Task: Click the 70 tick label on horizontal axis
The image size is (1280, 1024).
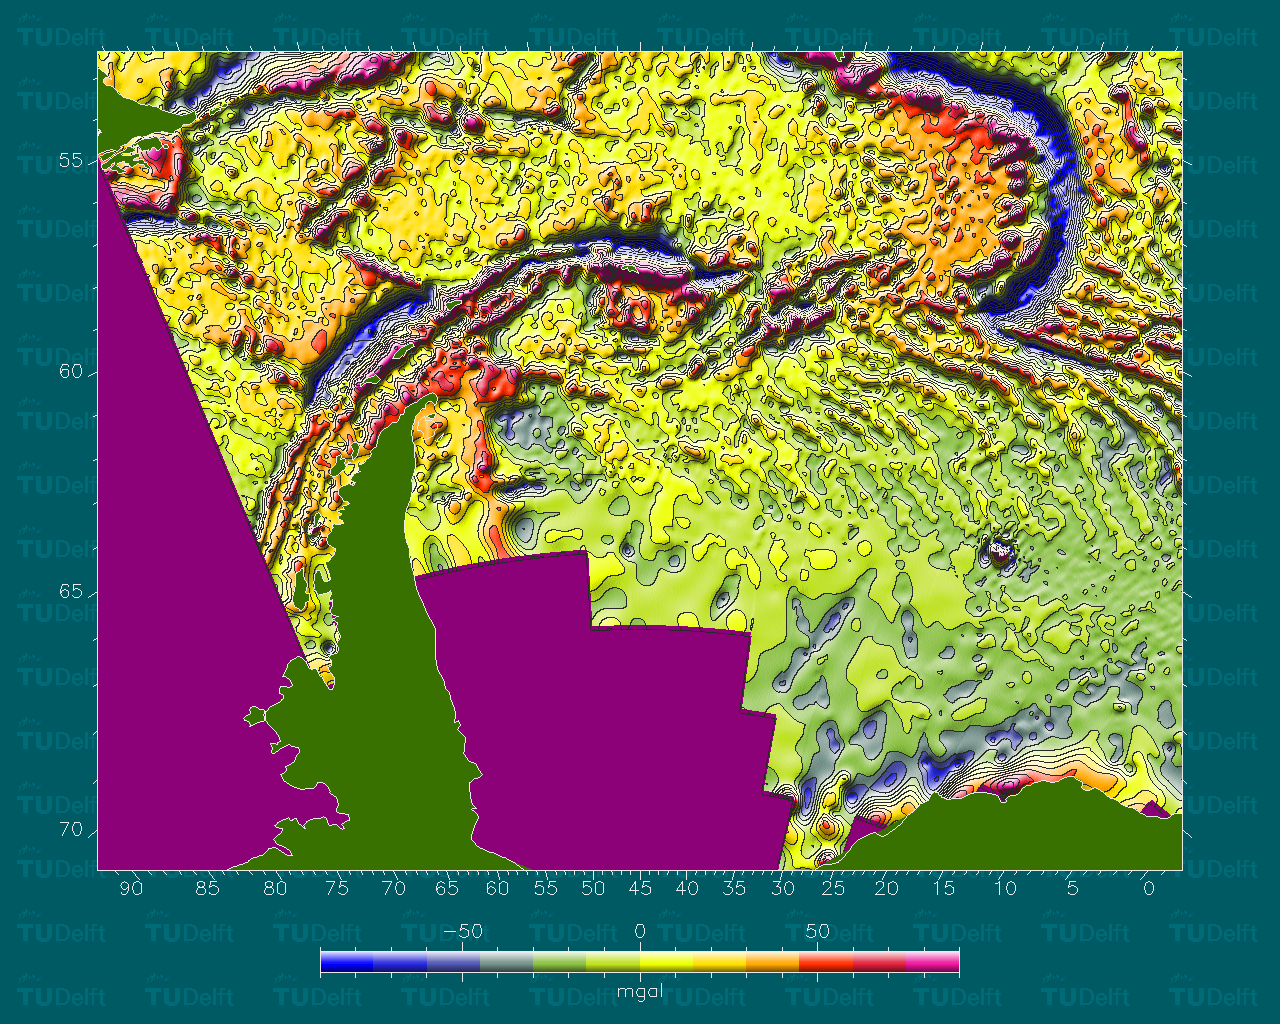Action: tap(394, 888)
